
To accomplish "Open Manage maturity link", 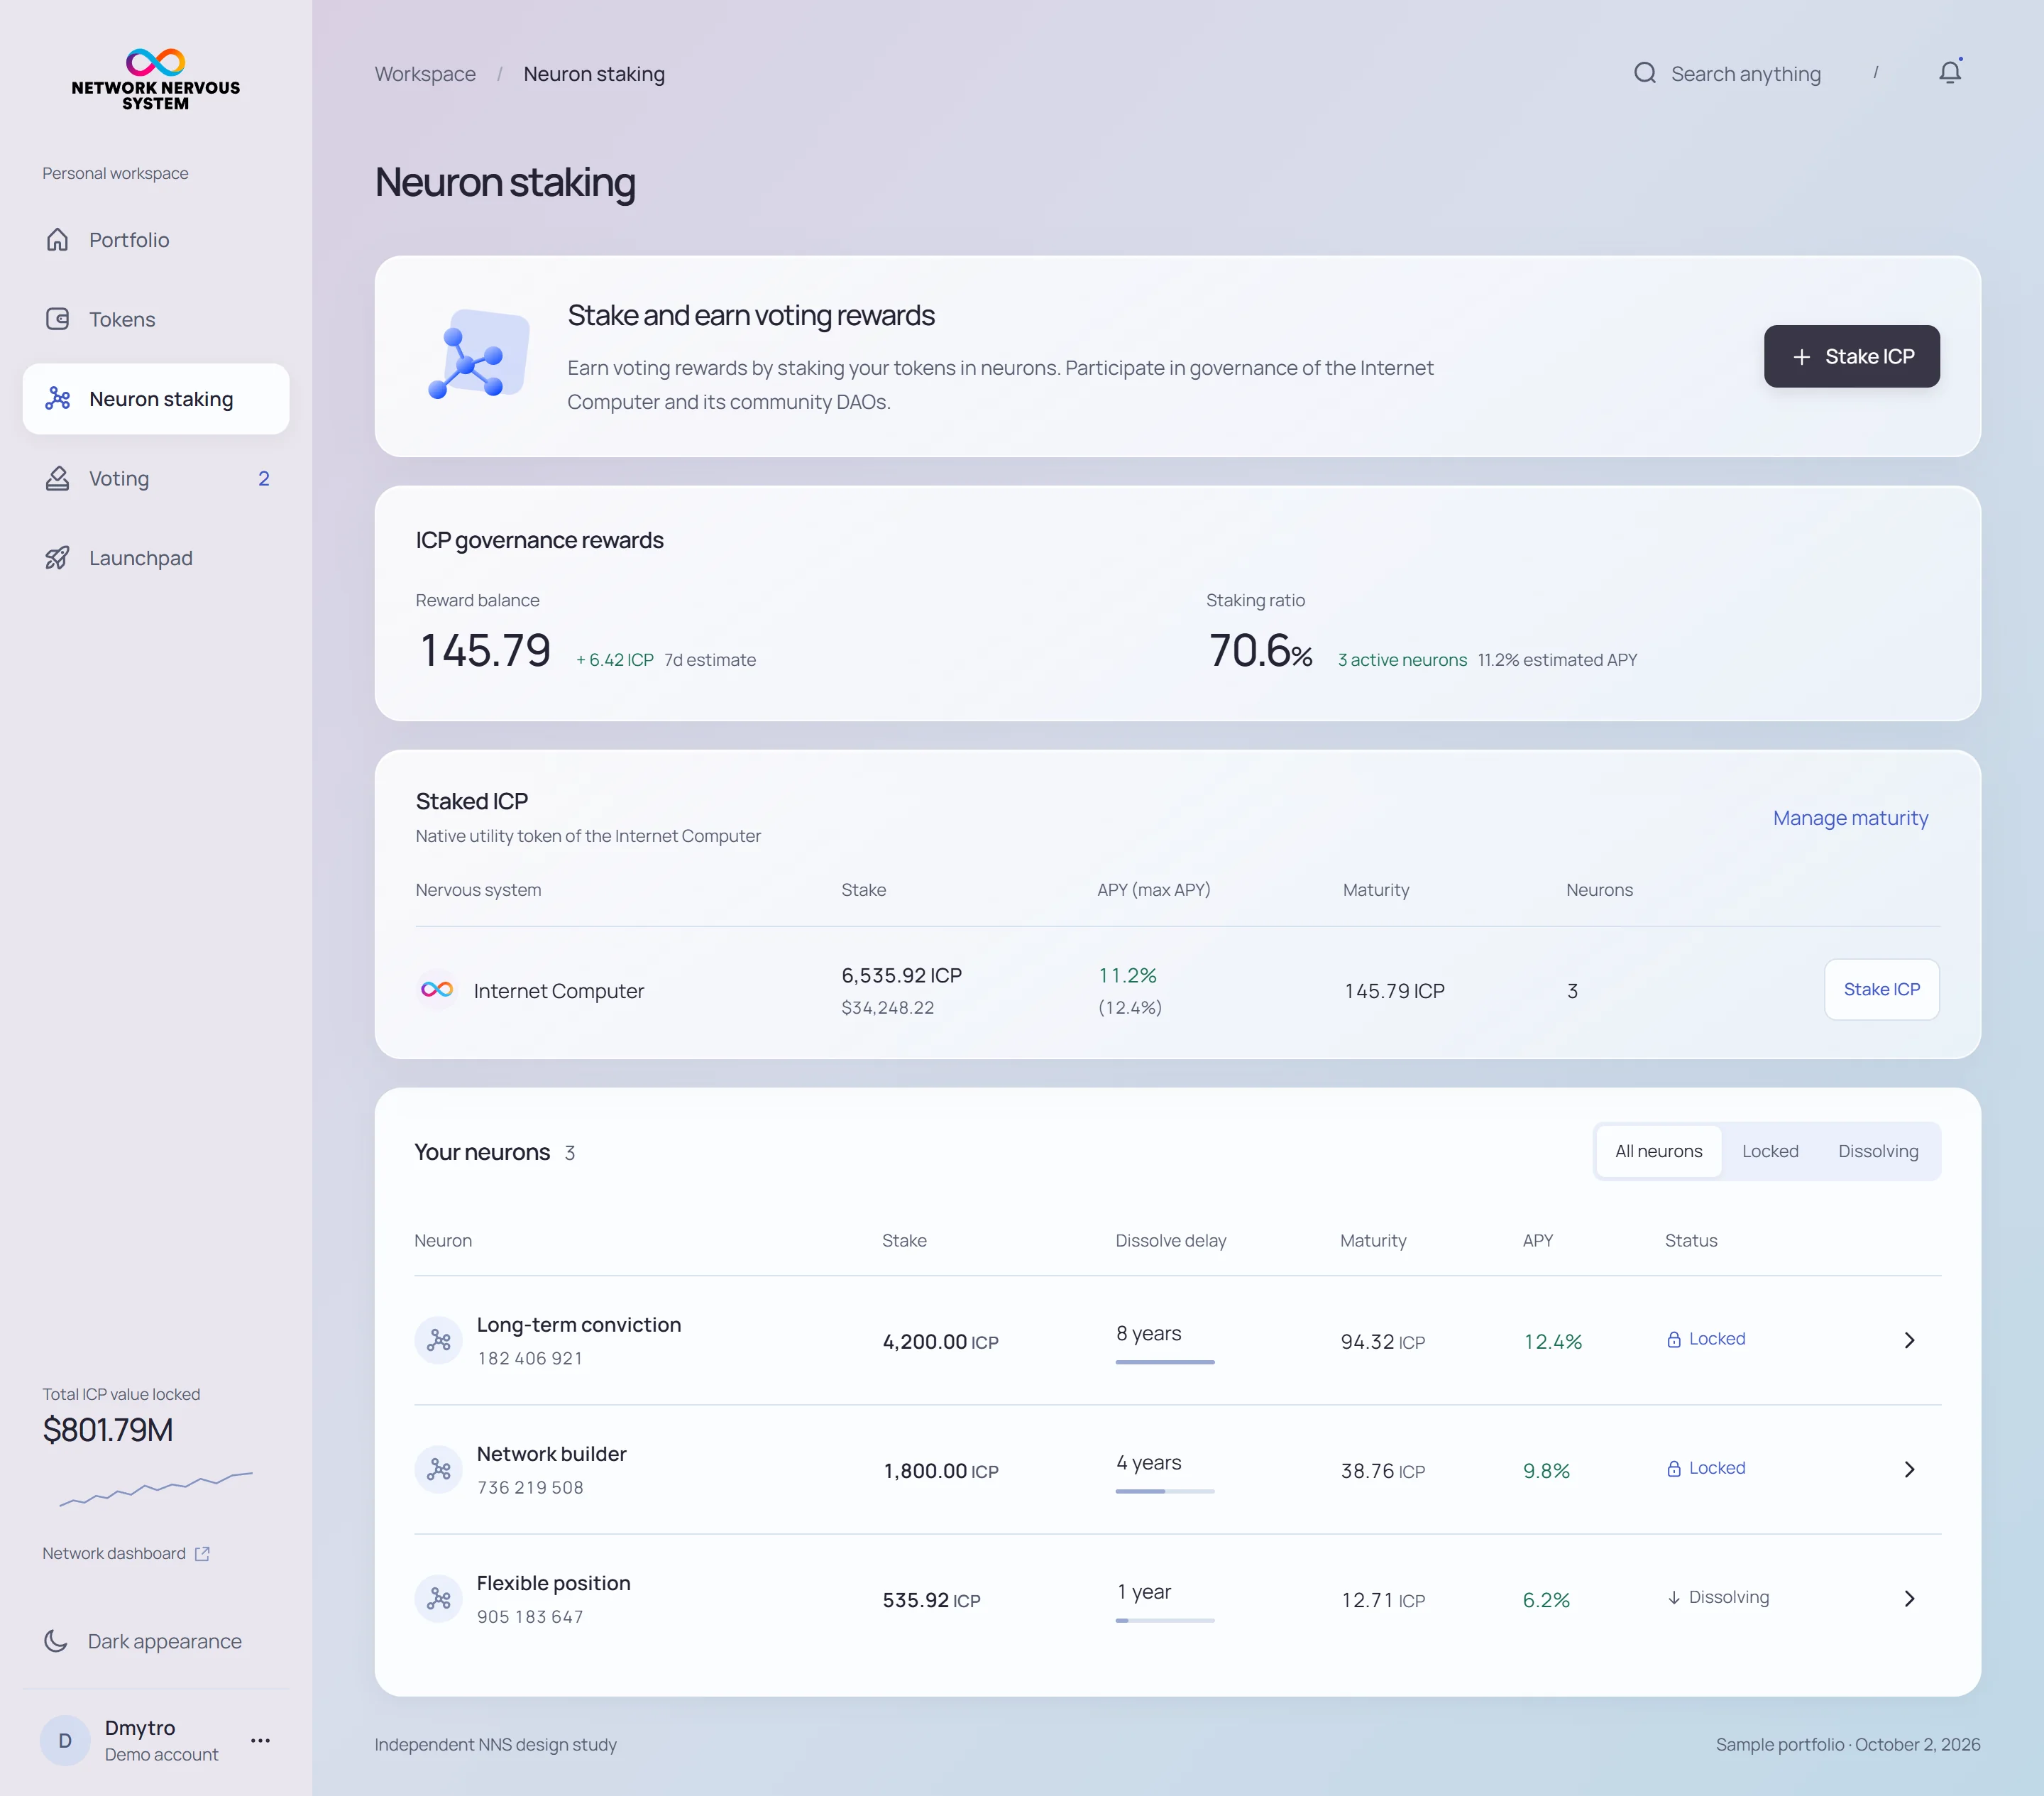I will [1850, 818].
